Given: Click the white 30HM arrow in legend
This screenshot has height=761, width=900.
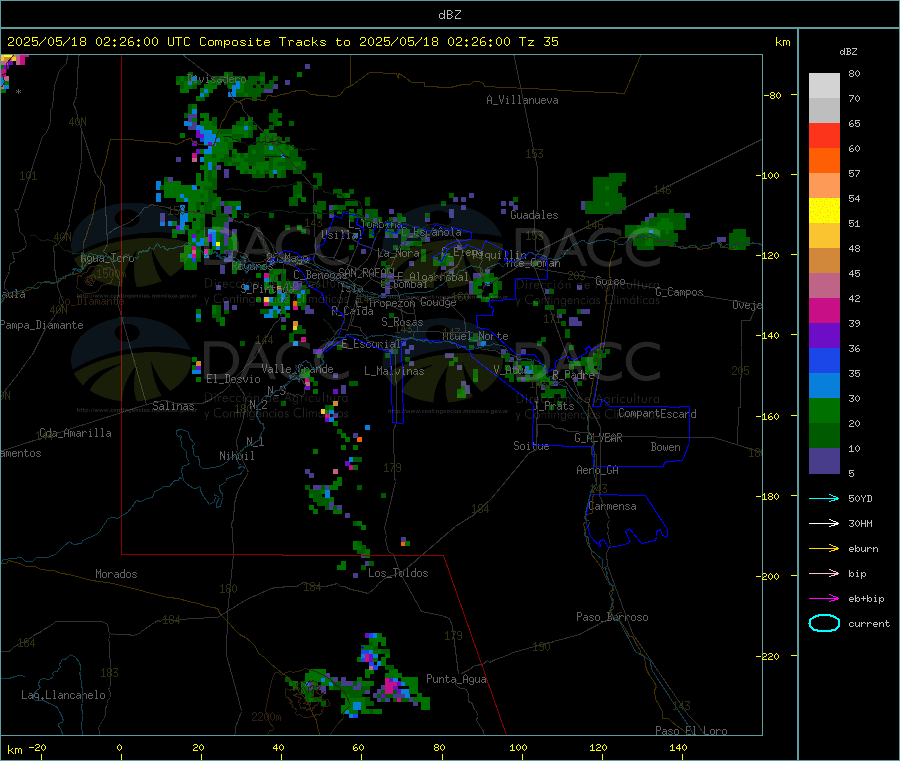Looking at the screenshot, I should coord(824,523).
